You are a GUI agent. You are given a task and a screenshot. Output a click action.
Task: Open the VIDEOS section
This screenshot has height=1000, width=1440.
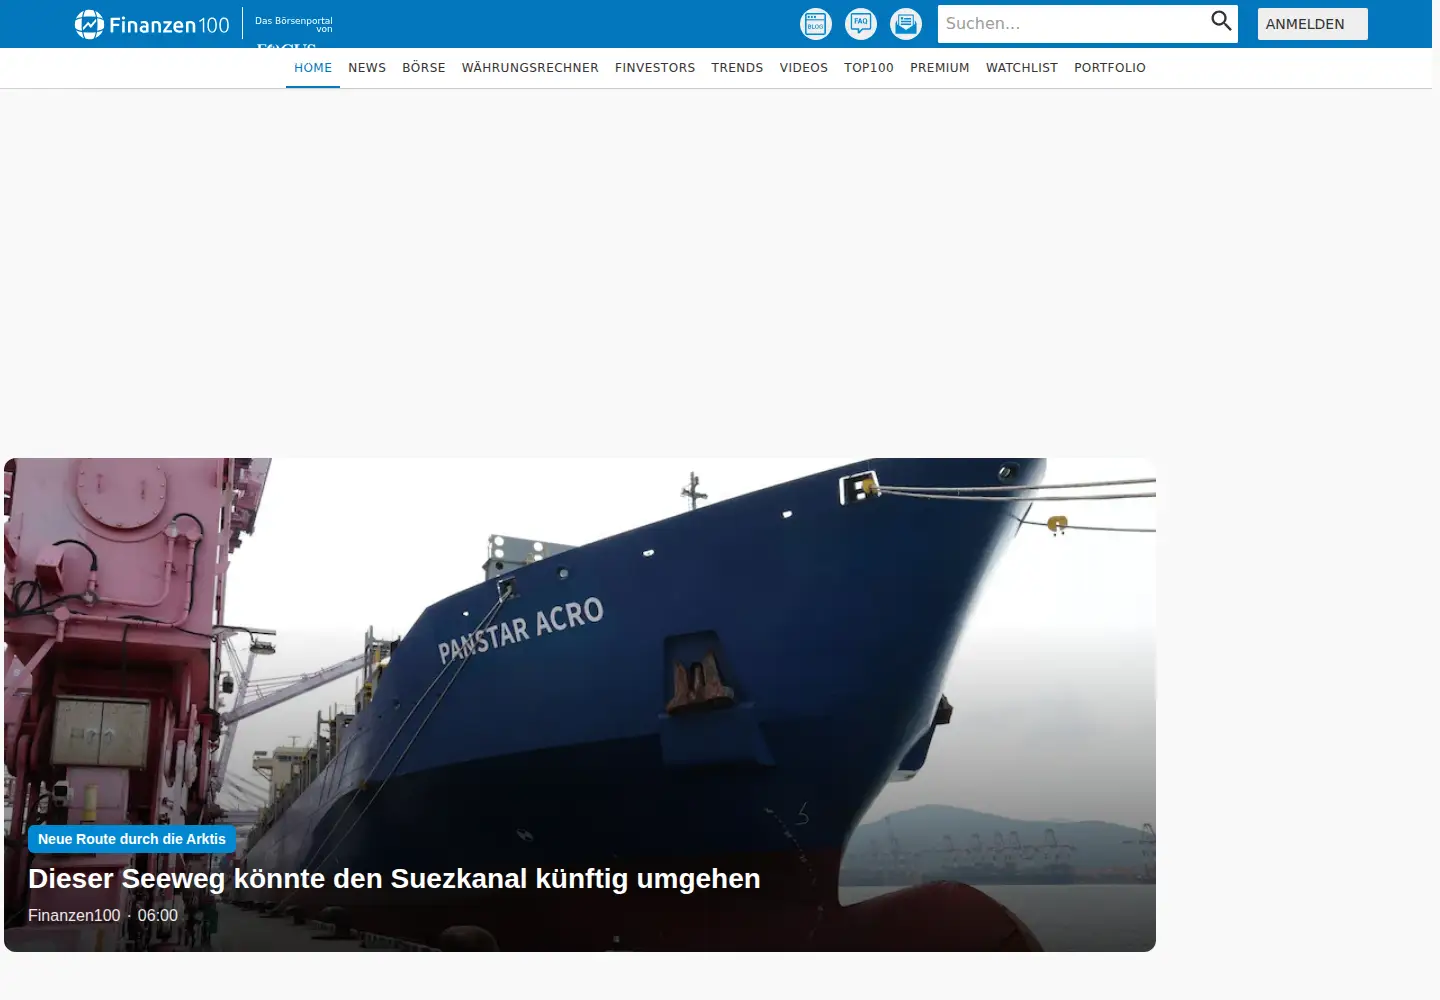coord(804,68)
